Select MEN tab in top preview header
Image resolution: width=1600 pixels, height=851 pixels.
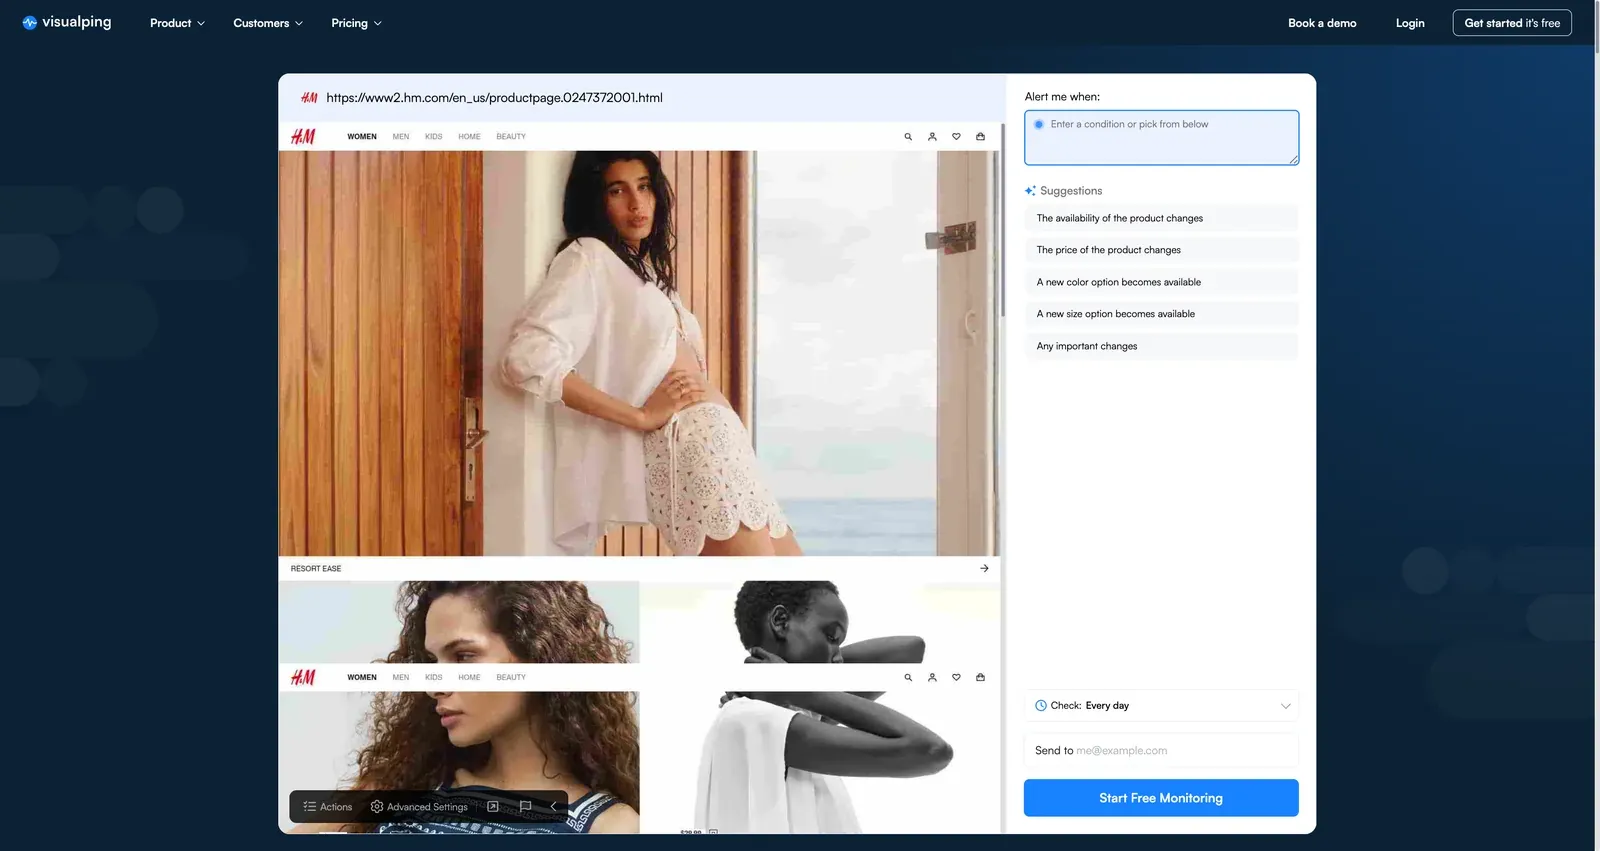click(x=401, y=137)
